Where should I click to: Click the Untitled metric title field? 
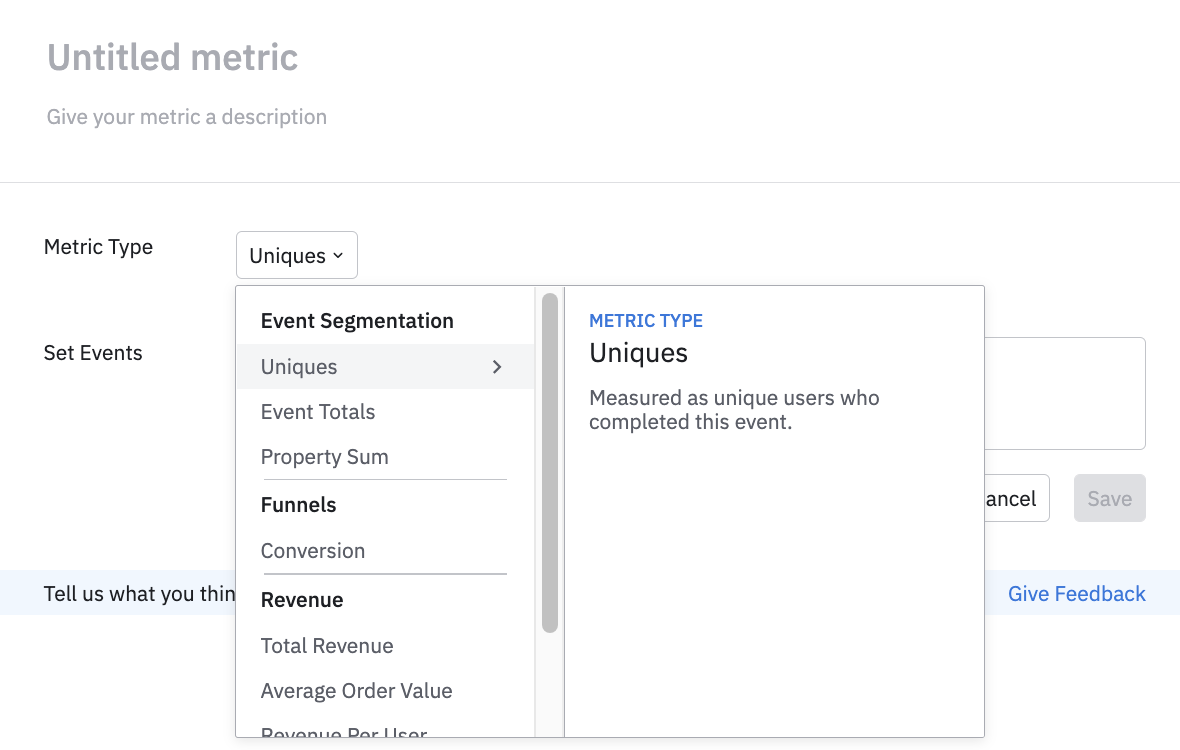[x=173, y=57]
